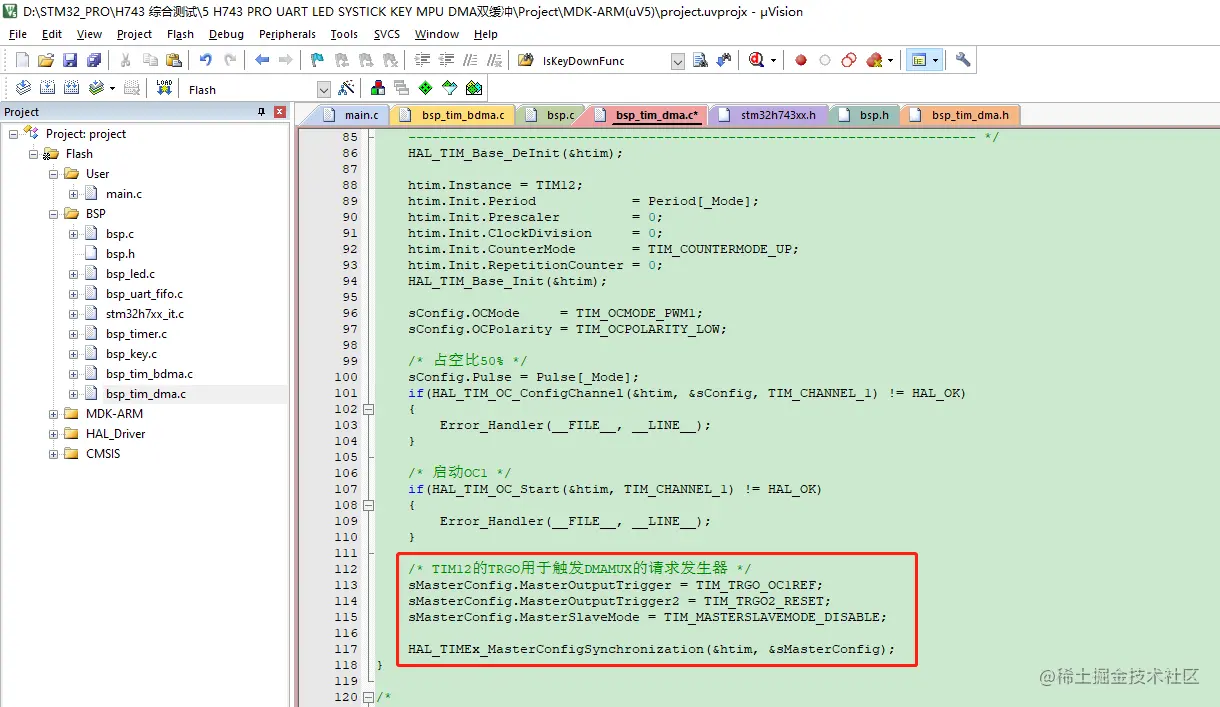Screen dimensions: 1220x707
Task: Click the green diamond Run-Time Environment icon
Action: 426,88
